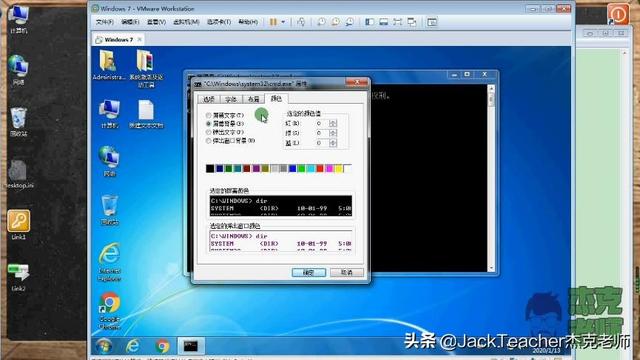Pick the yellow color swatch
The image size is (640, 360).
click(x=339, y=168)
